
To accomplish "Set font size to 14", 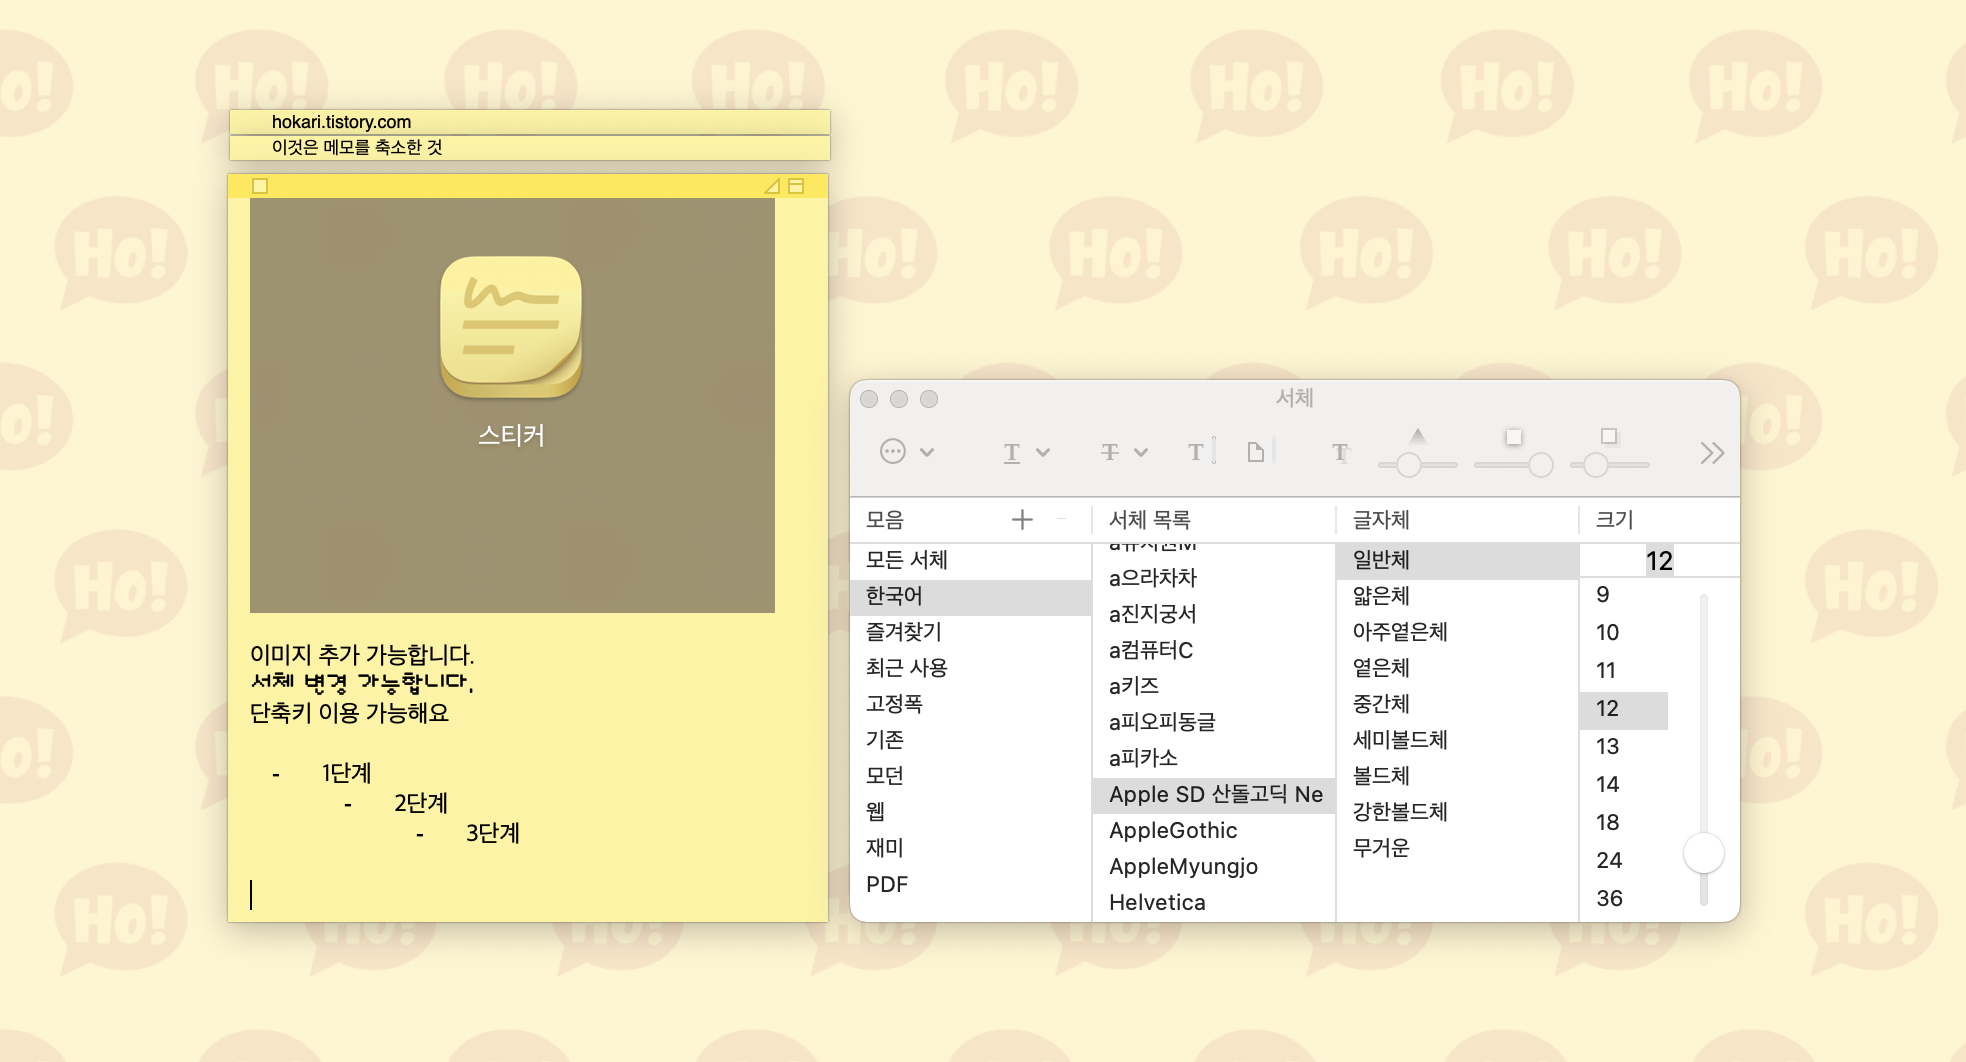I will [x=1624, y=785].
